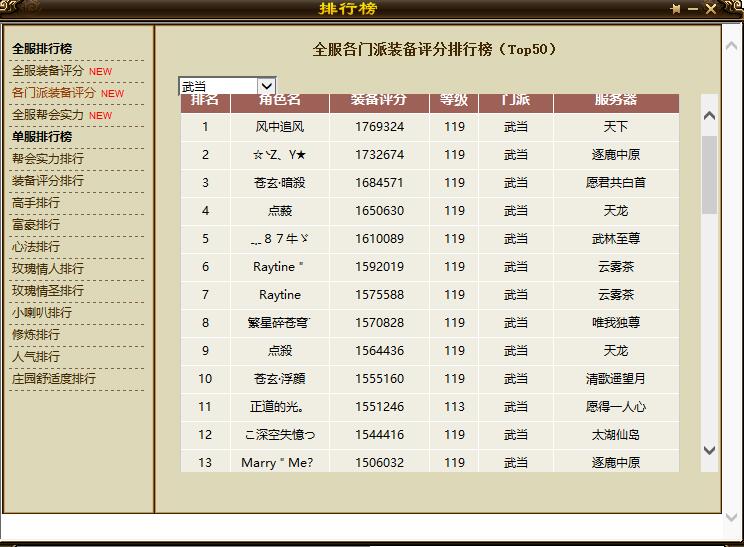Select character name 正道的光。
The image size is (744, 547).
click(x=277, y=407)
